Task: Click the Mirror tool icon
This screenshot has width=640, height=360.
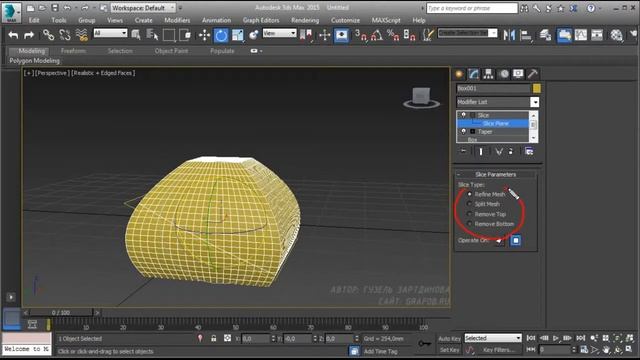Action: click(x=509, y=35)
